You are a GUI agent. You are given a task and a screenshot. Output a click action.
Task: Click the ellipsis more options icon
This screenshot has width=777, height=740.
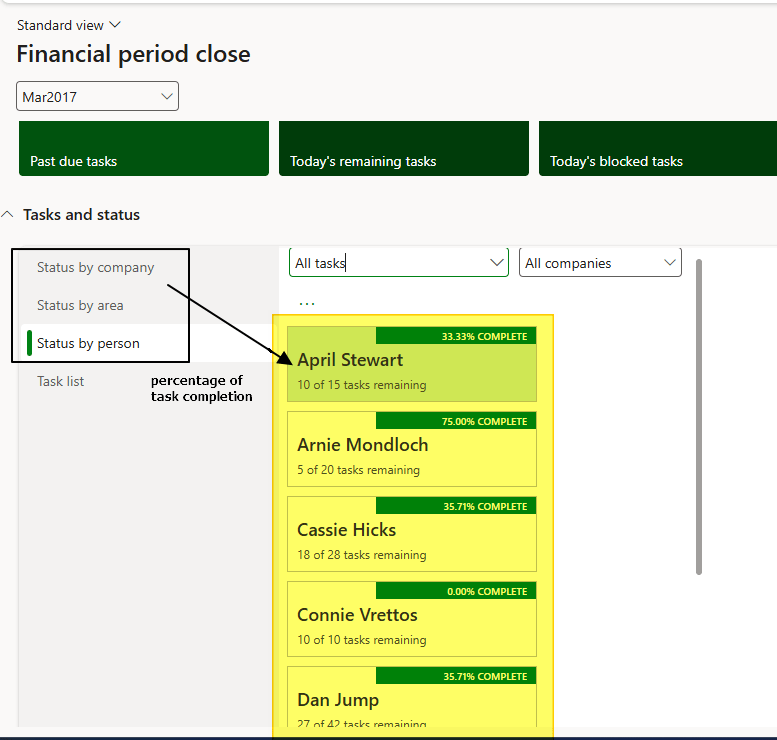pos(306,302)
